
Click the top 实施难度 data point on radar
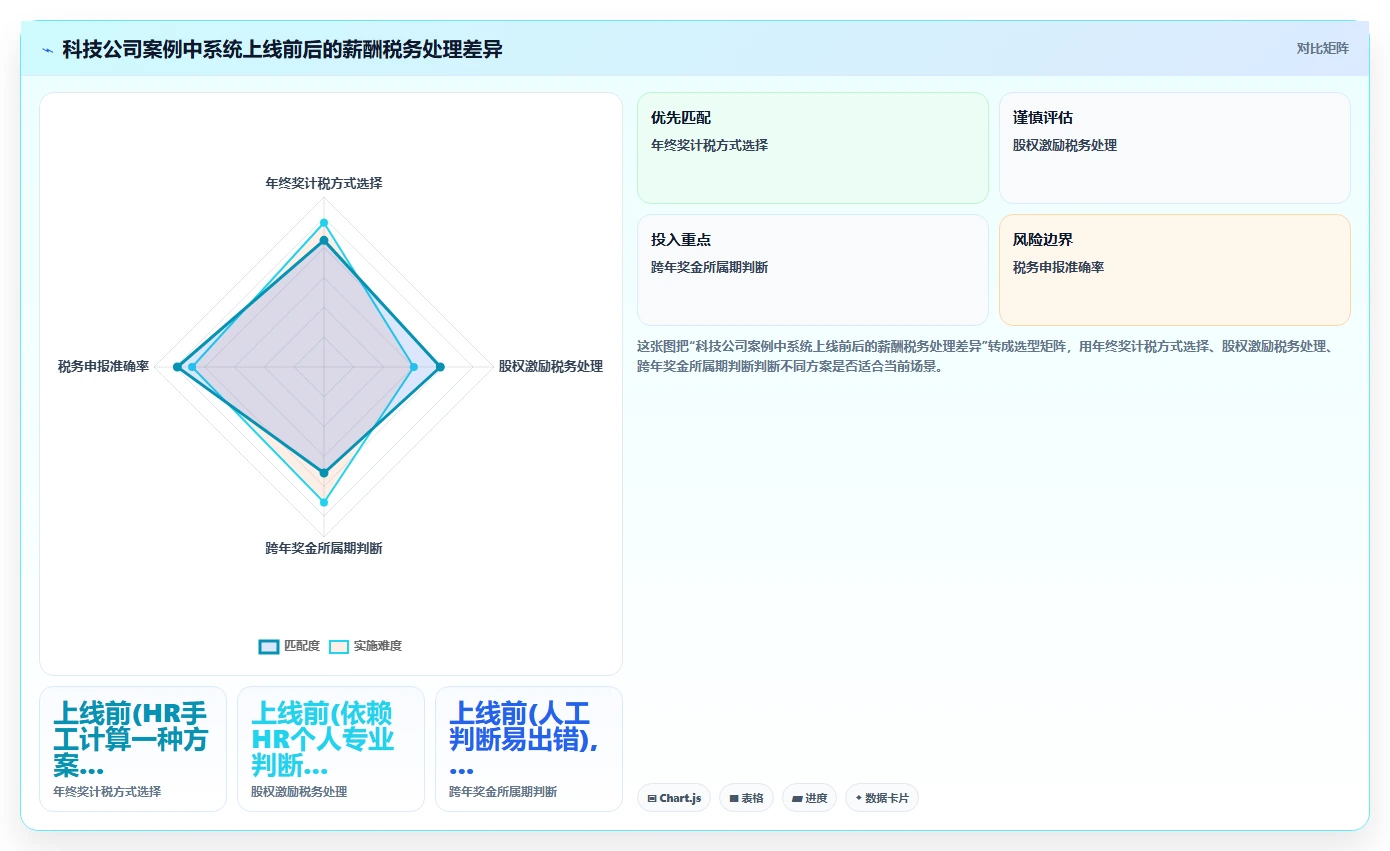click(x=324, y=222)
